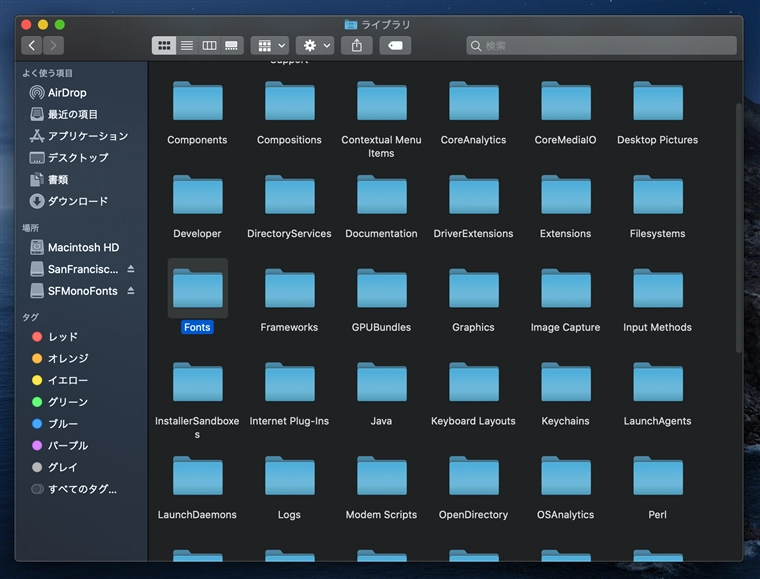Go forward with the right arrow
760x579 pixels.
pos(53,46)
